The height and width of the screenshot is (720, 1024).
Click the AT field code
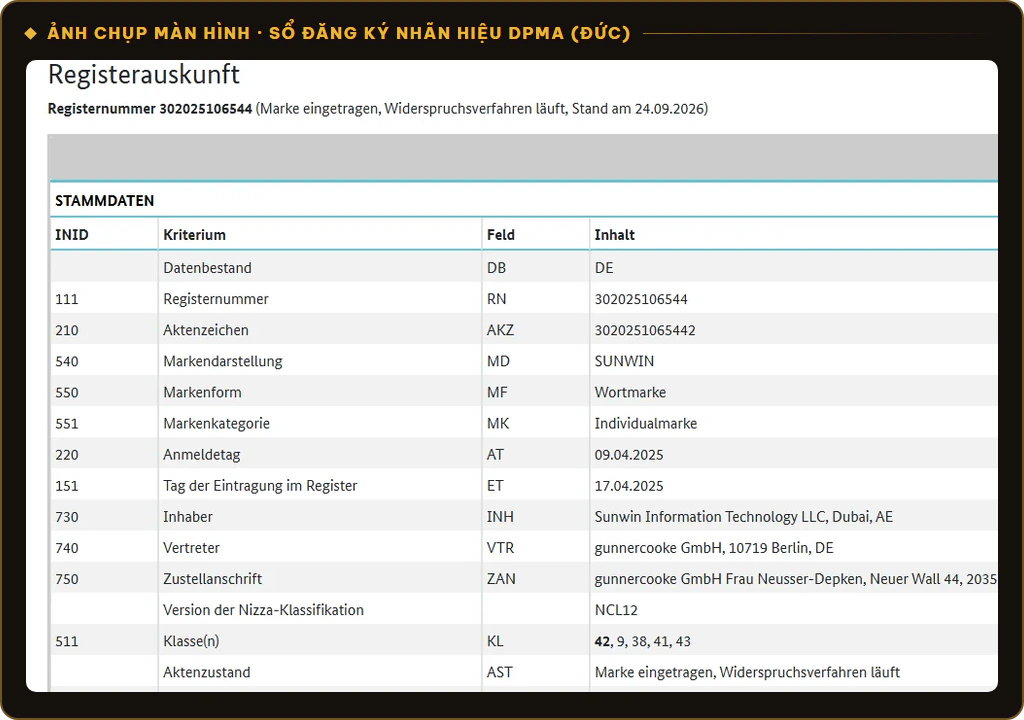click(x=495, y=455)
